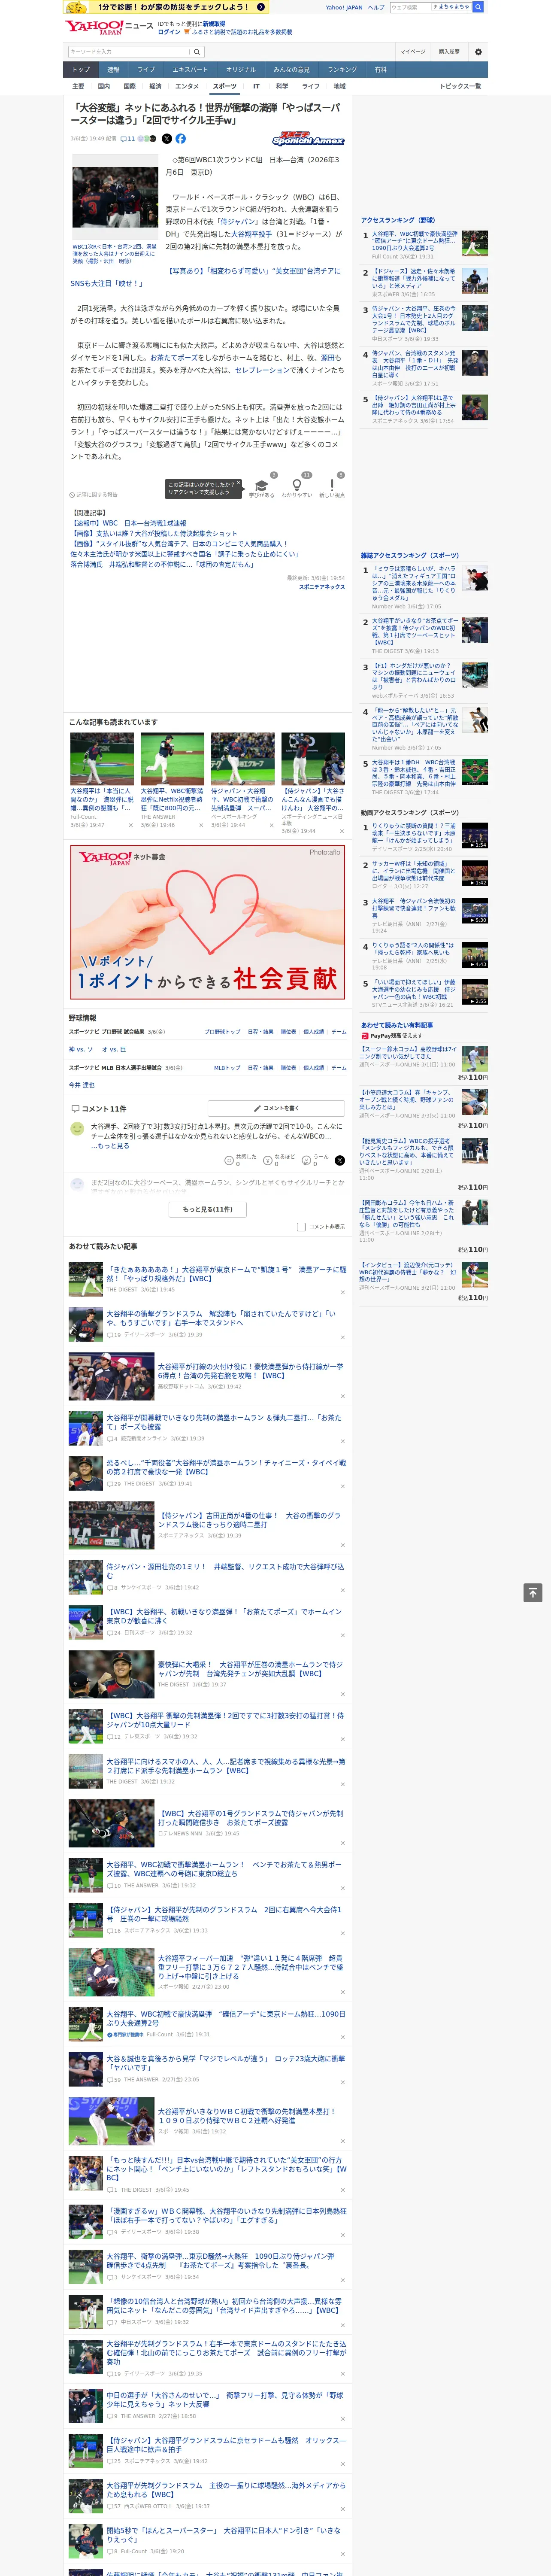Open related article 【速報中】WBC 日本―台湾戦1球速報
The height and width of the screenshot is (2576, 551).
pos(128,523)
